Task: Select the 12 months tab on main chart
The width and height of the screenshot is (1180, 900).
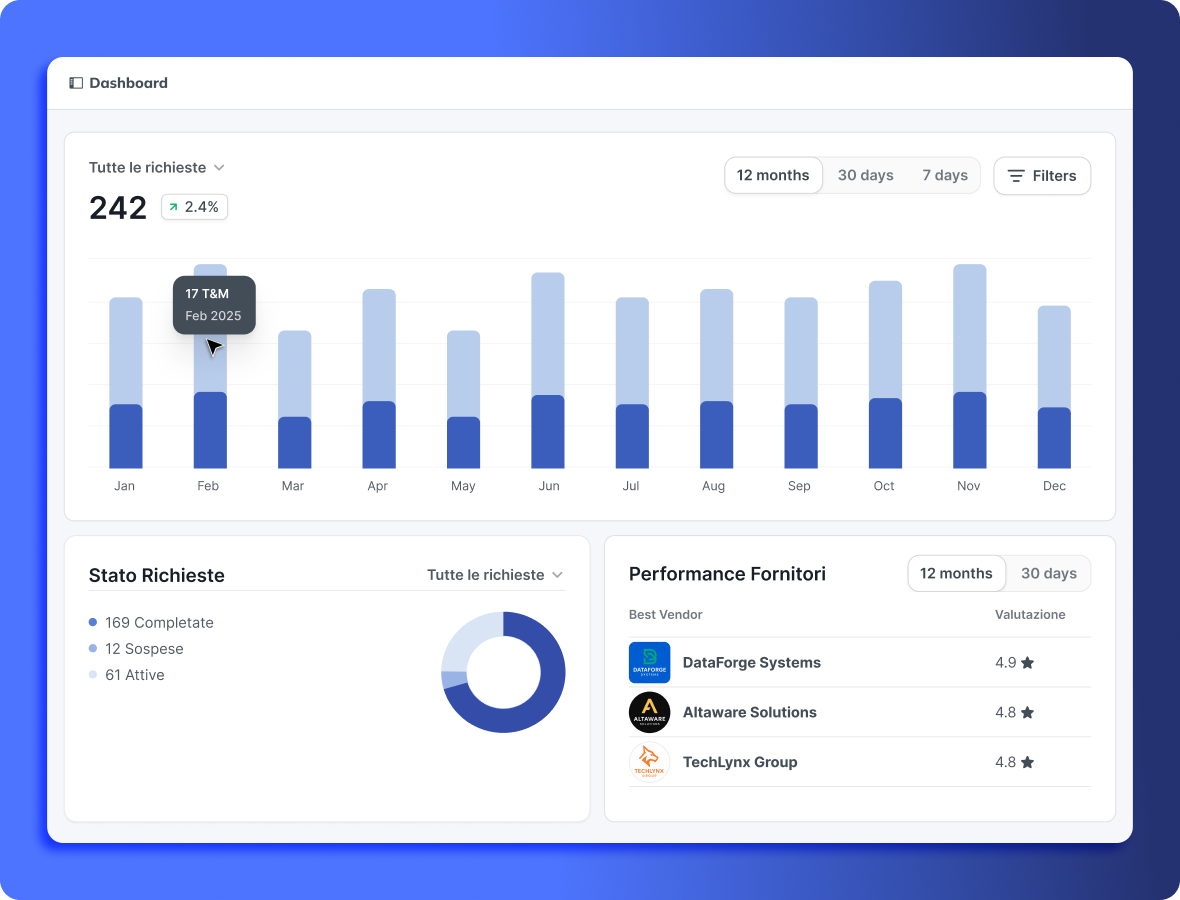Action: (x=773, y=175)
